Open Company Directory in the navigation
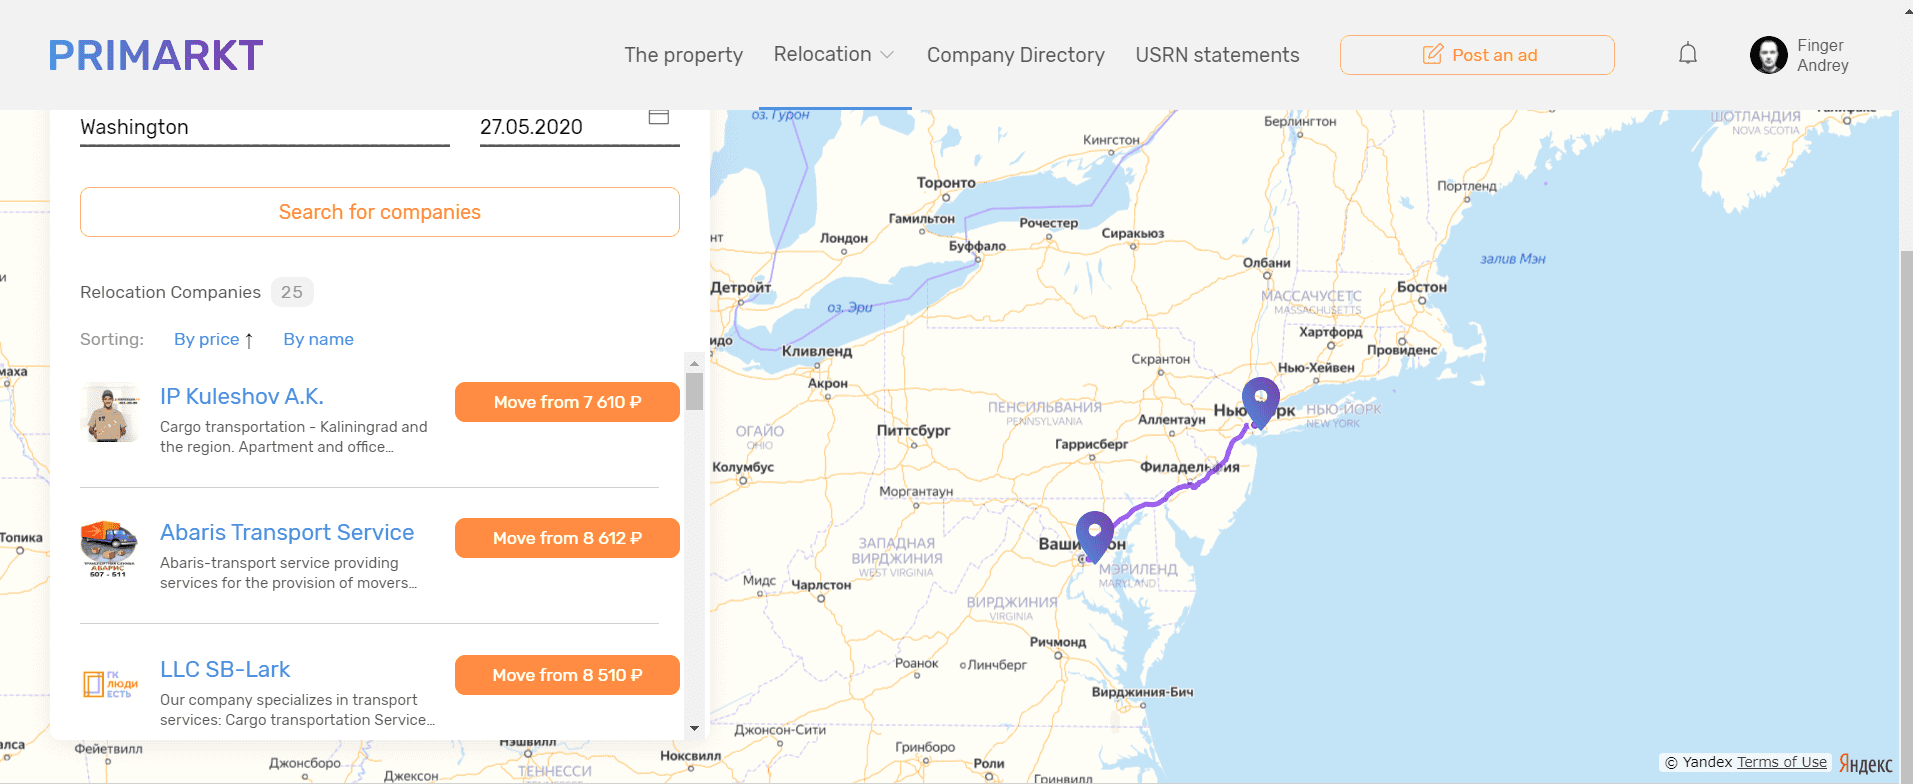Viewport: 1913px width, 784px height. click(1016, 55)
